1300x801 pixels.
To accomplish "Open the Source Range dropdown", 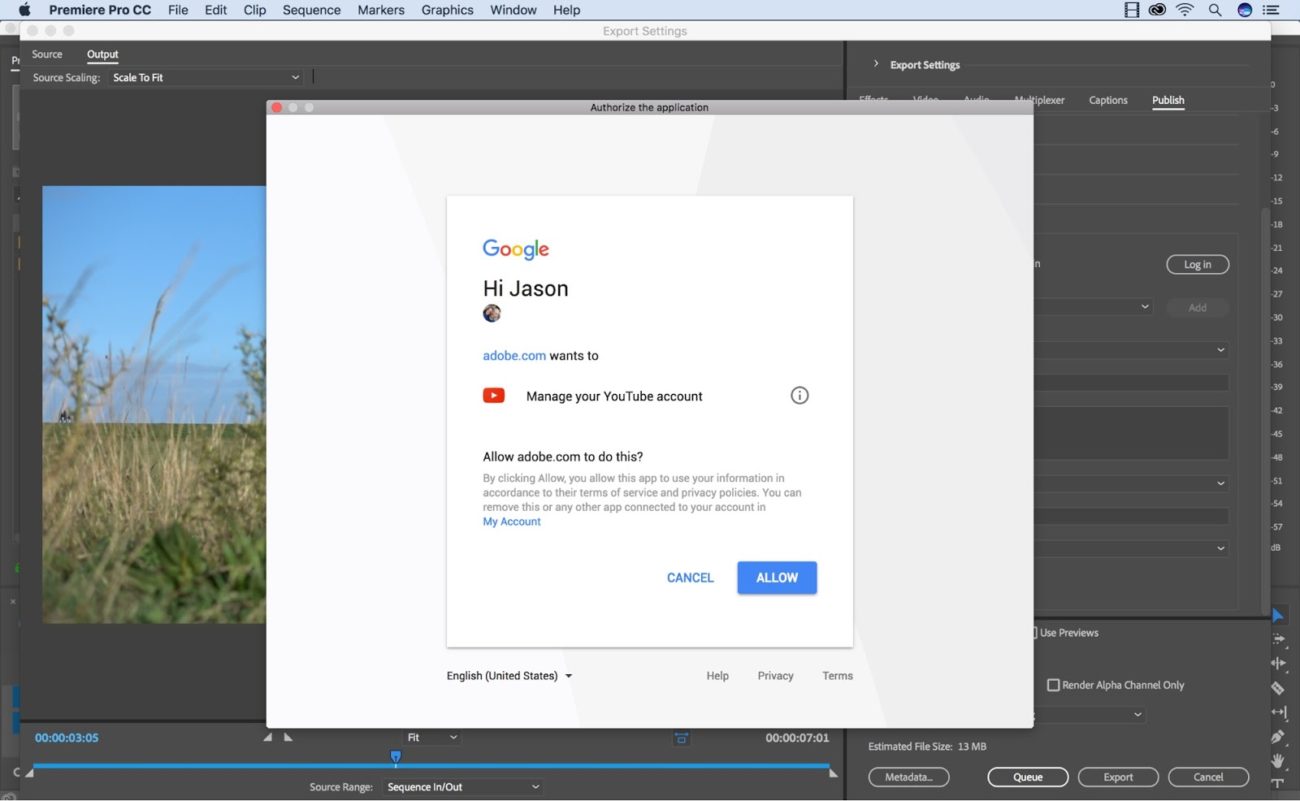I will [x=462, y=786].
